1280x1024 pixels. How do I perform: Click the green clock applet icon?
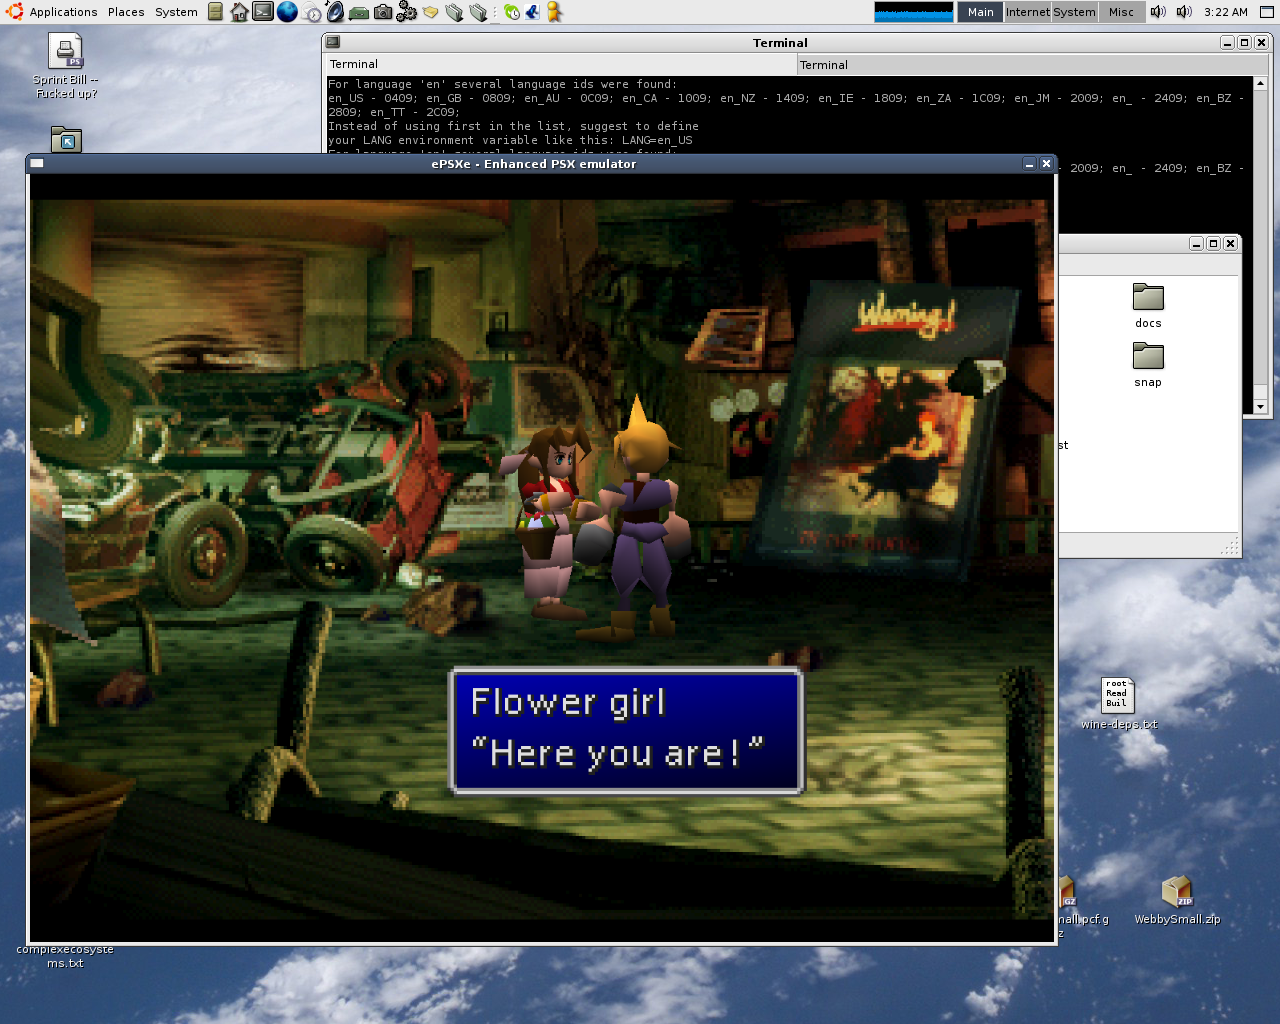coord(511,12)
